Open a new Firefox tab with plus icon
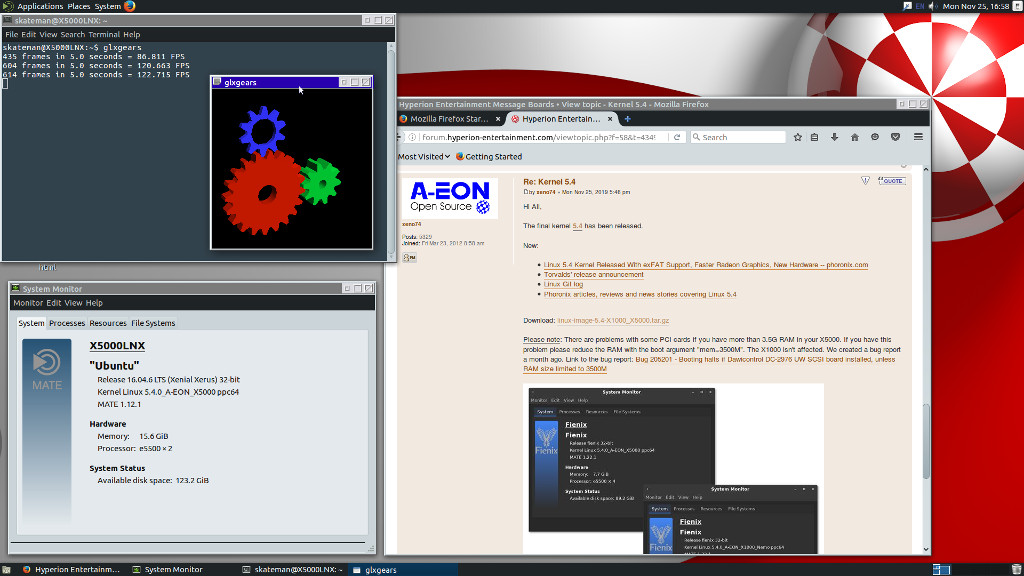1024x576 pixels. coord(628,119)
